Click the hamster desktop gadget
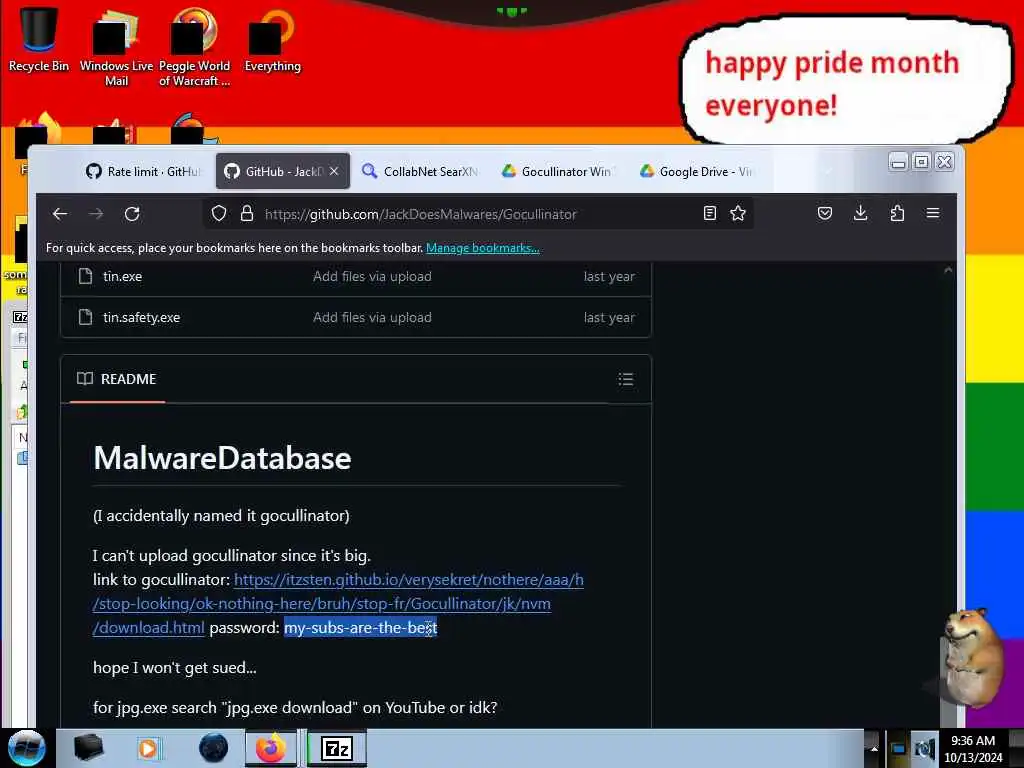The height and width of the screenshot is (768, 1024). coord(972,657)
